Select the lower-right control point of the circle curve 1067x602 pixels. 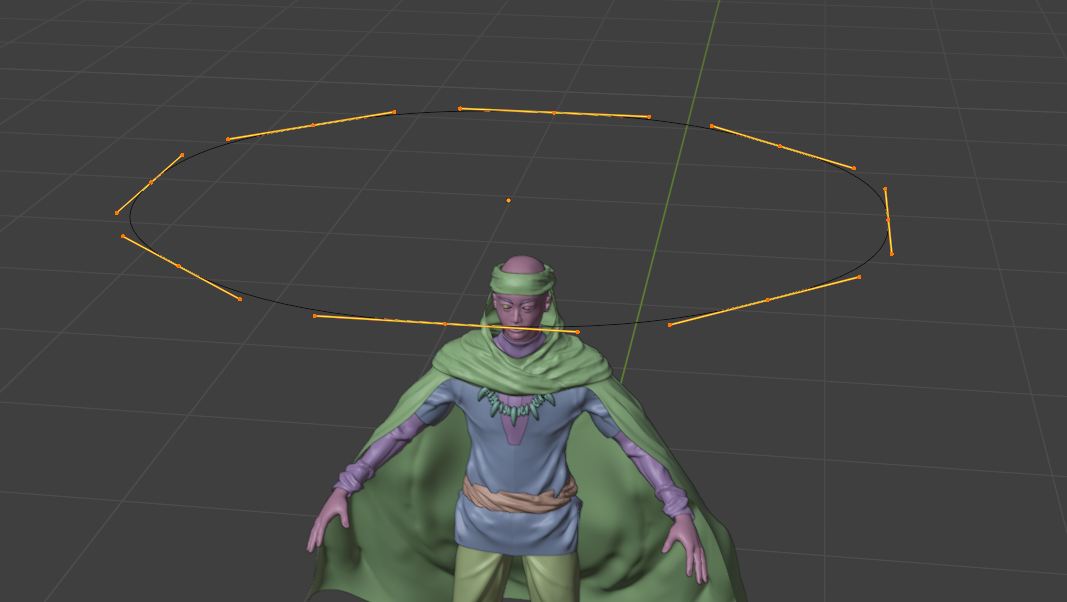point(768,299)
